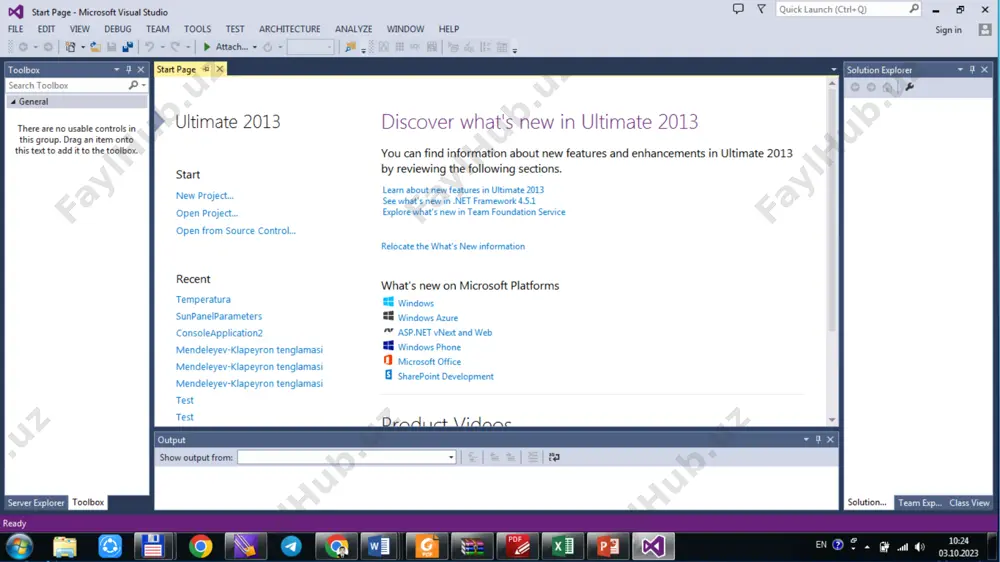This screenshot has height=562, width=1000.
Task: Click the Solution Explorer Properties wrench icon
Action: click(909, 87)
